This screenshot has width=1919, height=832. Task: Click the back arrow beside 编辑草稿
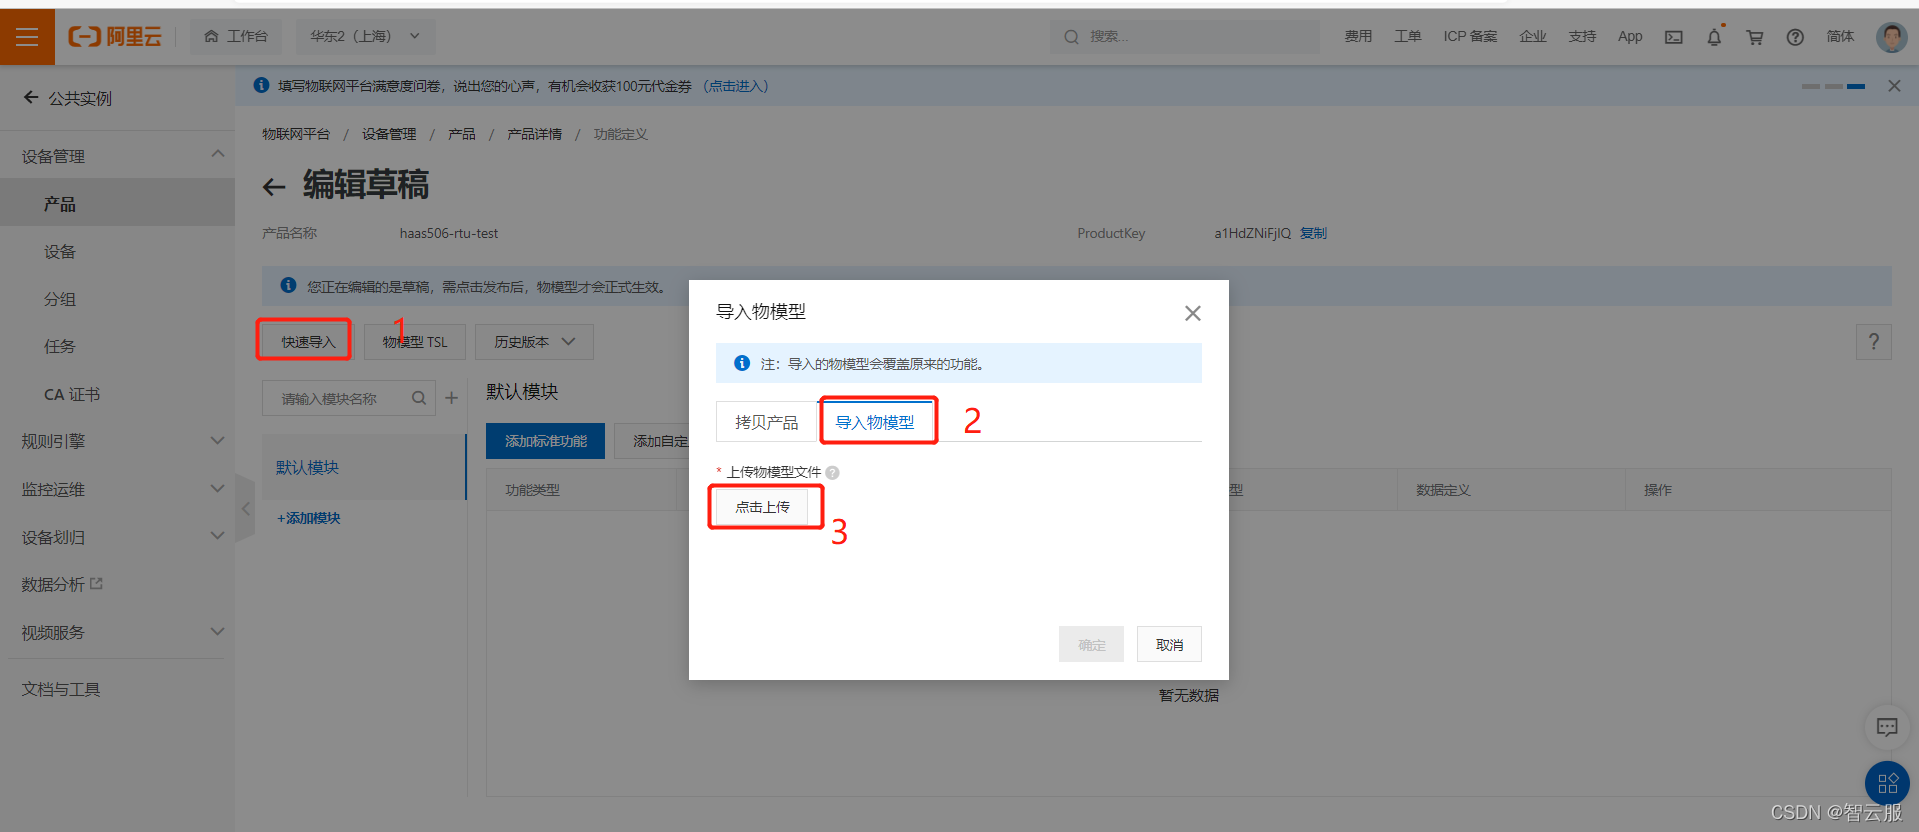tap(274, 186)
